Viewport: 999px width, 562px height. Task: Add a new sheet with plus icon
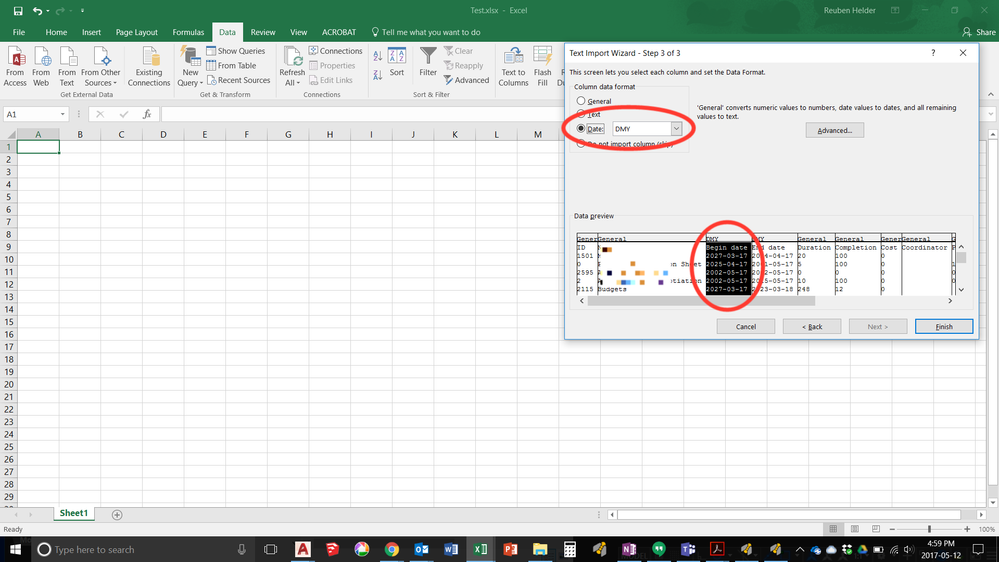click(117, 515)
